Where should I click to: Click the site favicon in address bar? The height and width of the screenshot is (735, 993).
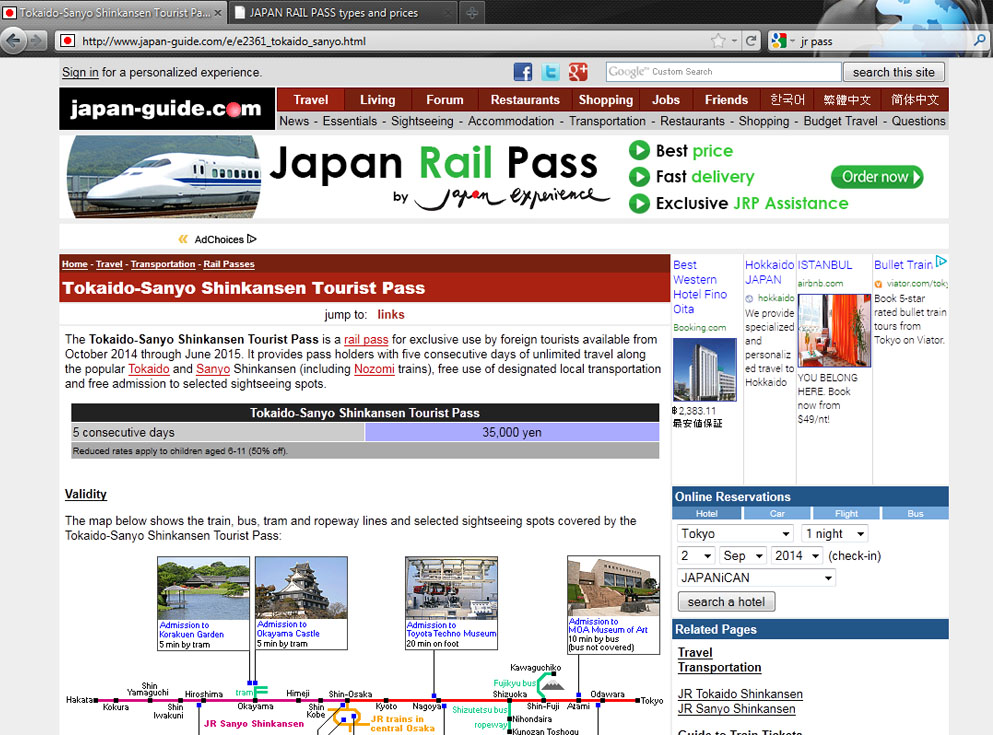tap(67, 41)
